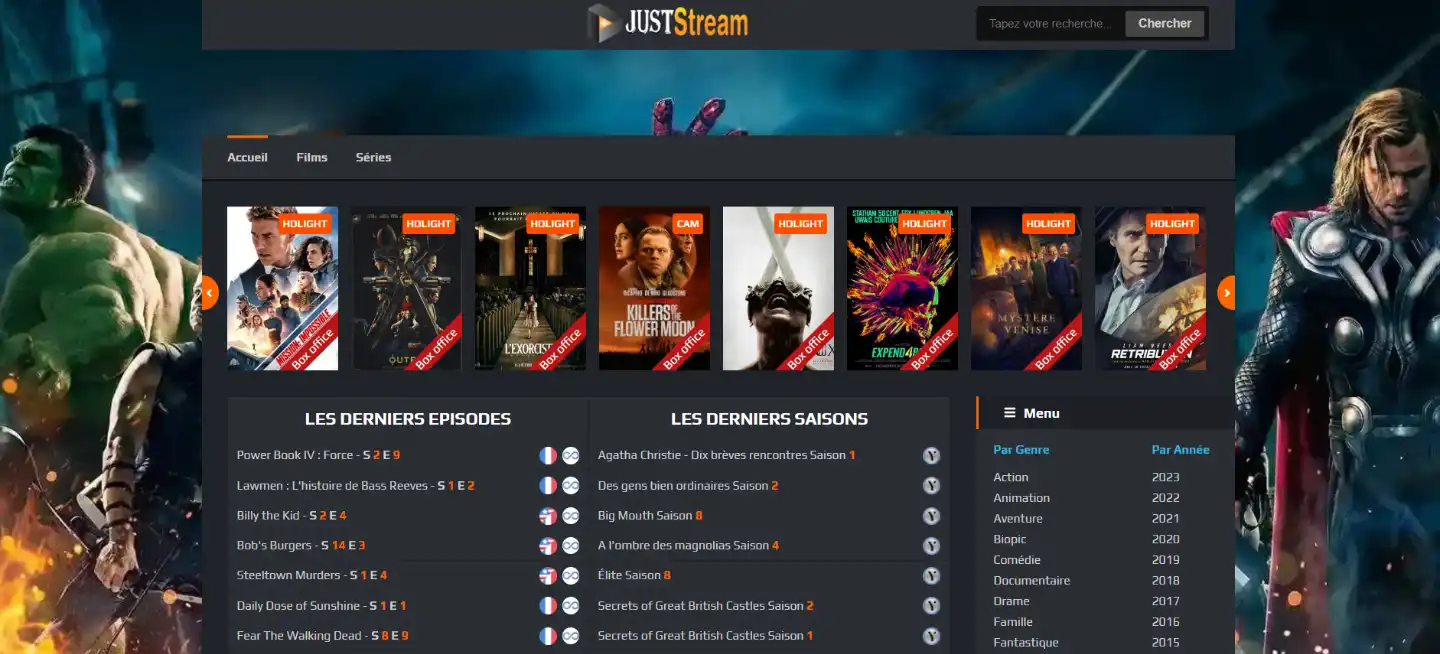Click the Y icon next to Élite Saison 8
Screen dimensions: 1440x654
pos(931,575)
